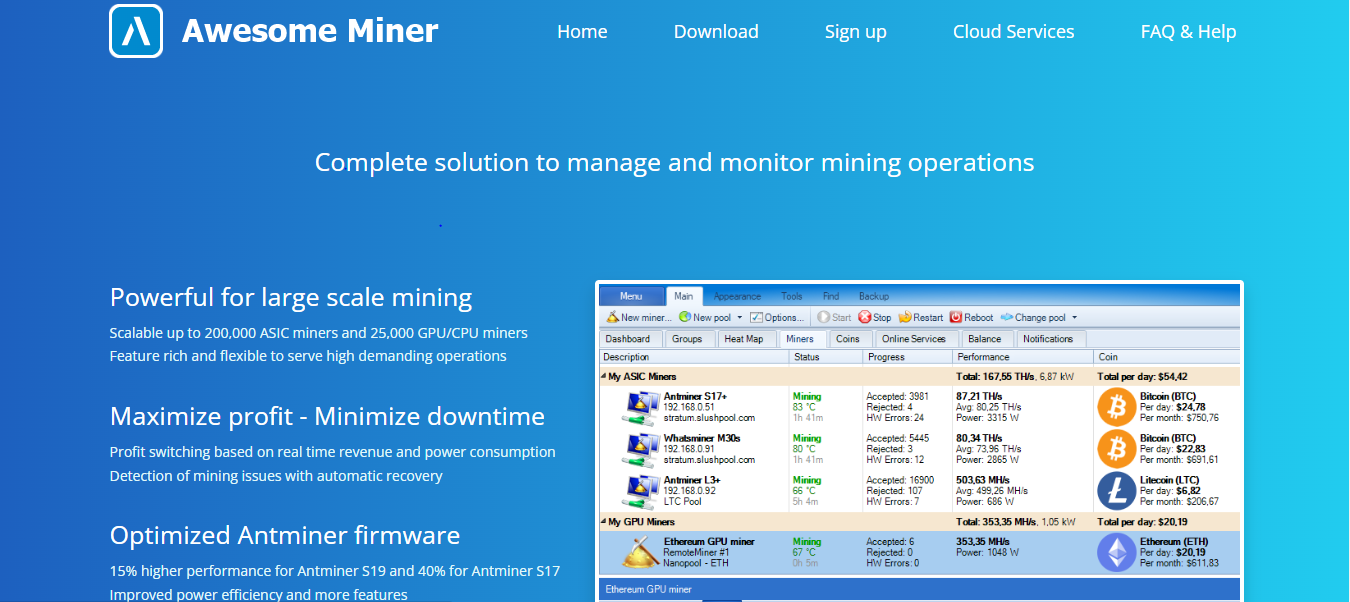Click the '87,21 TH/s' performance value

click(981, 397)
